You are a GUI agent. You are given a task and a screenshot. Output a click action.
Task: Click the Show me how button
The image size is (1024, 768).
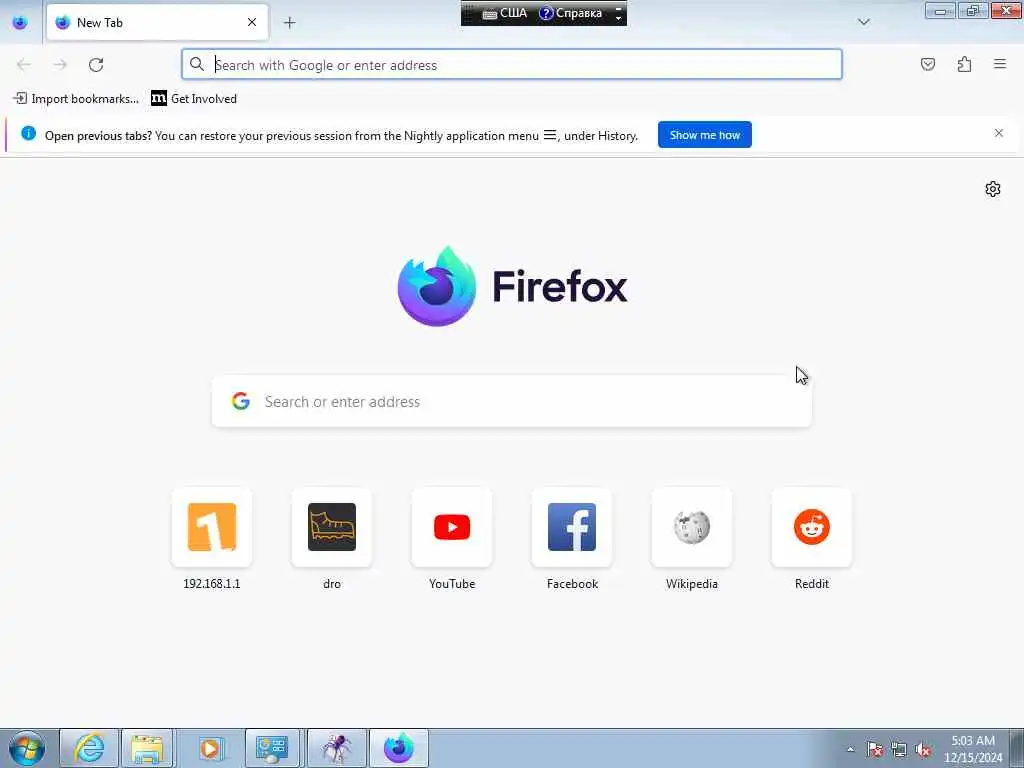[x=705, y=135]
